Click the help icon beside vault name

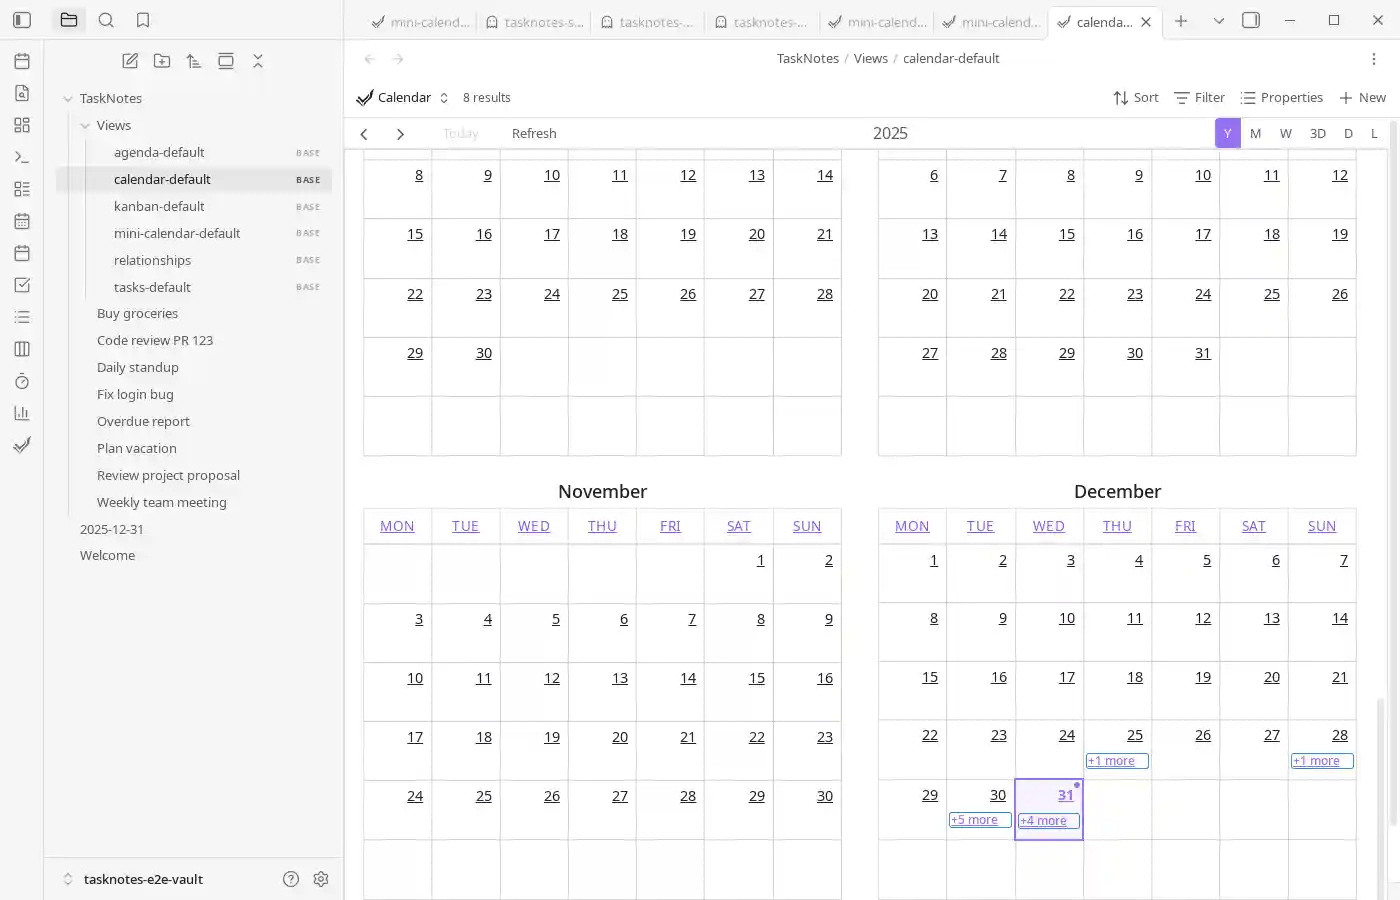coord(291,879)
